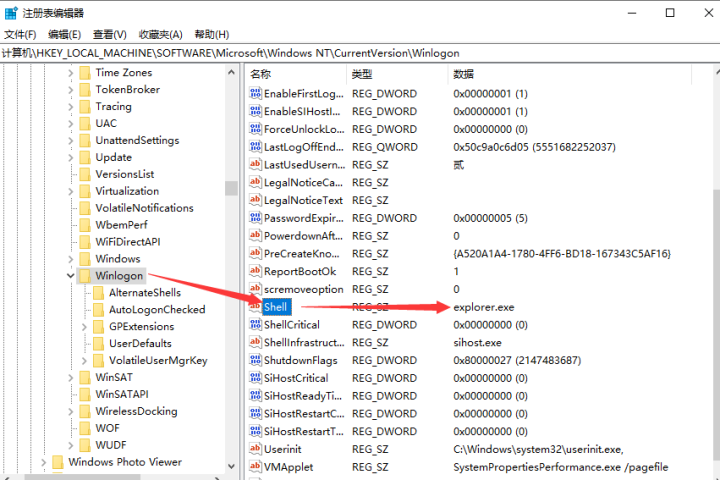The height and width of the screenshot is (480, 720).
Task: Click the LegalNoticeText string value icon
Action: (255, 200)
